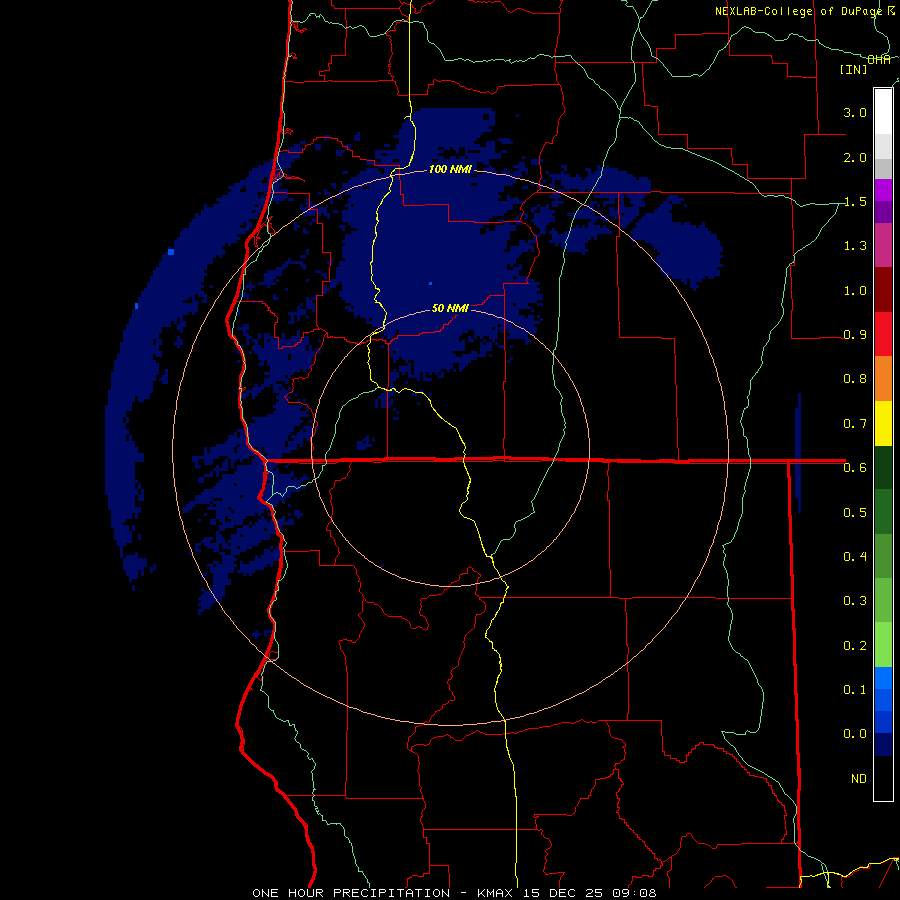Pick the bright red swatch in the legend
900x900 pixels.
click(883, 334)
